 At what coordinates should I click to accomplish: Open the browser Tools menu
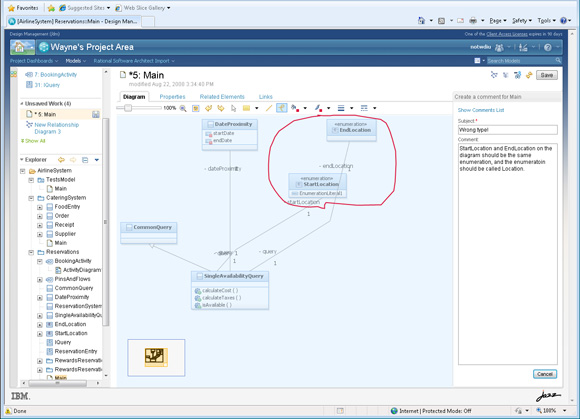[x=546, y=21]
